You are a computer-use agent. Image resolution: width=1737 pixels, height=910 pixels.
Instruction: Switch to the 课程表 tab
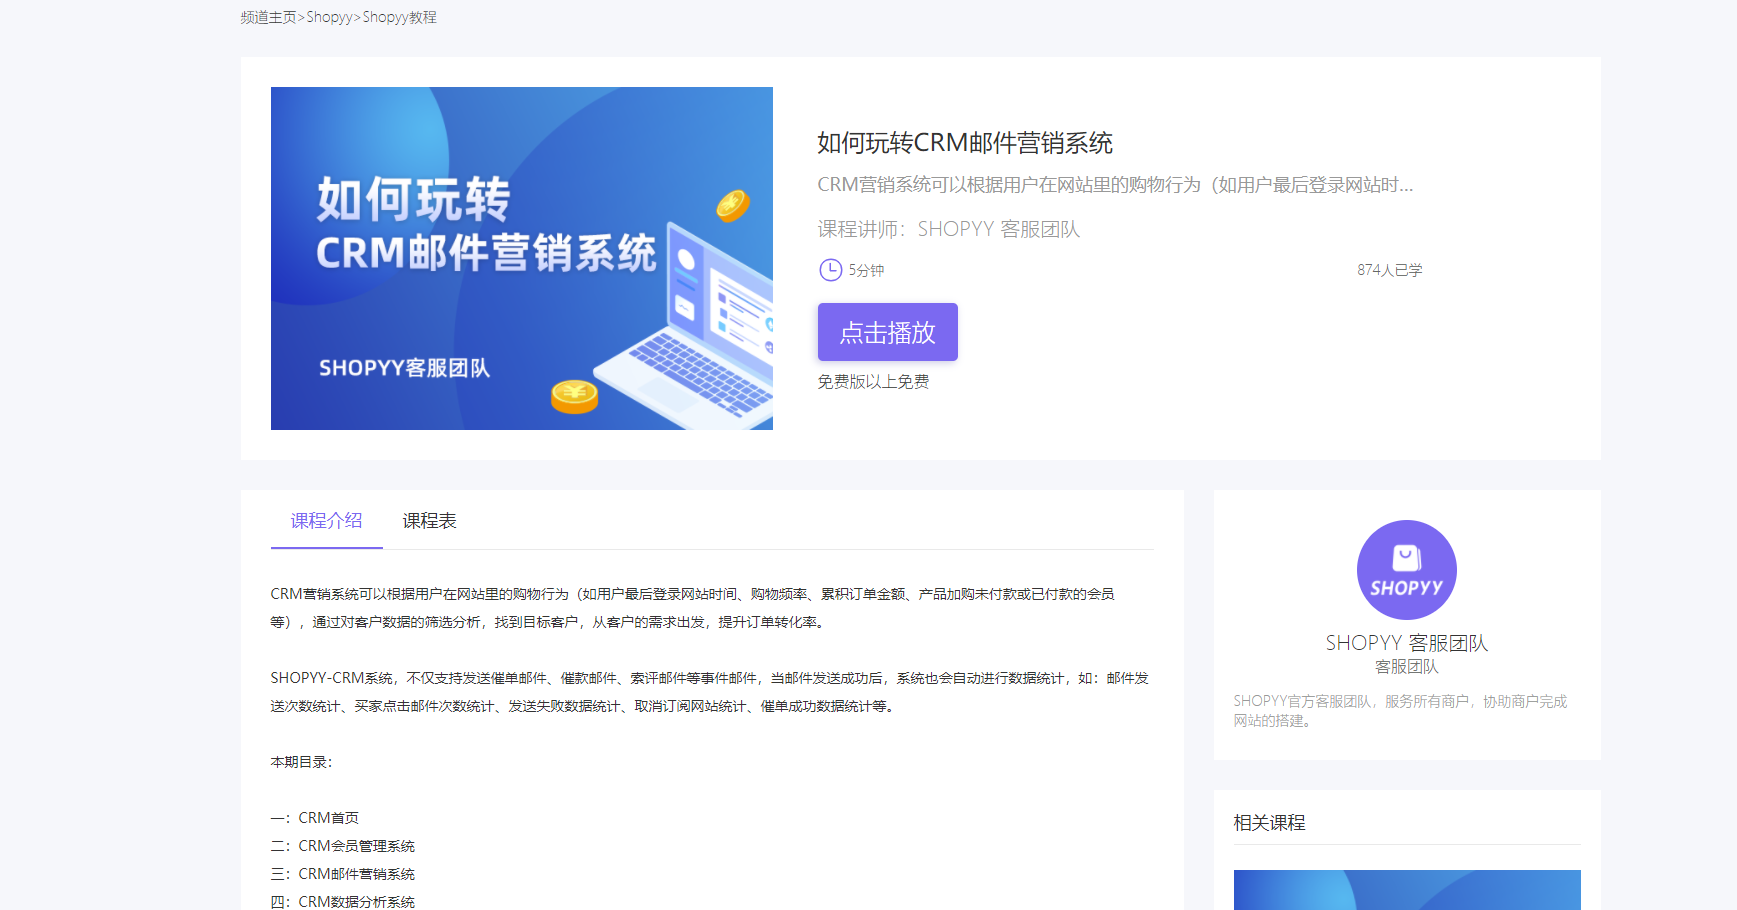pyautogui.click(x=430, y=521)
